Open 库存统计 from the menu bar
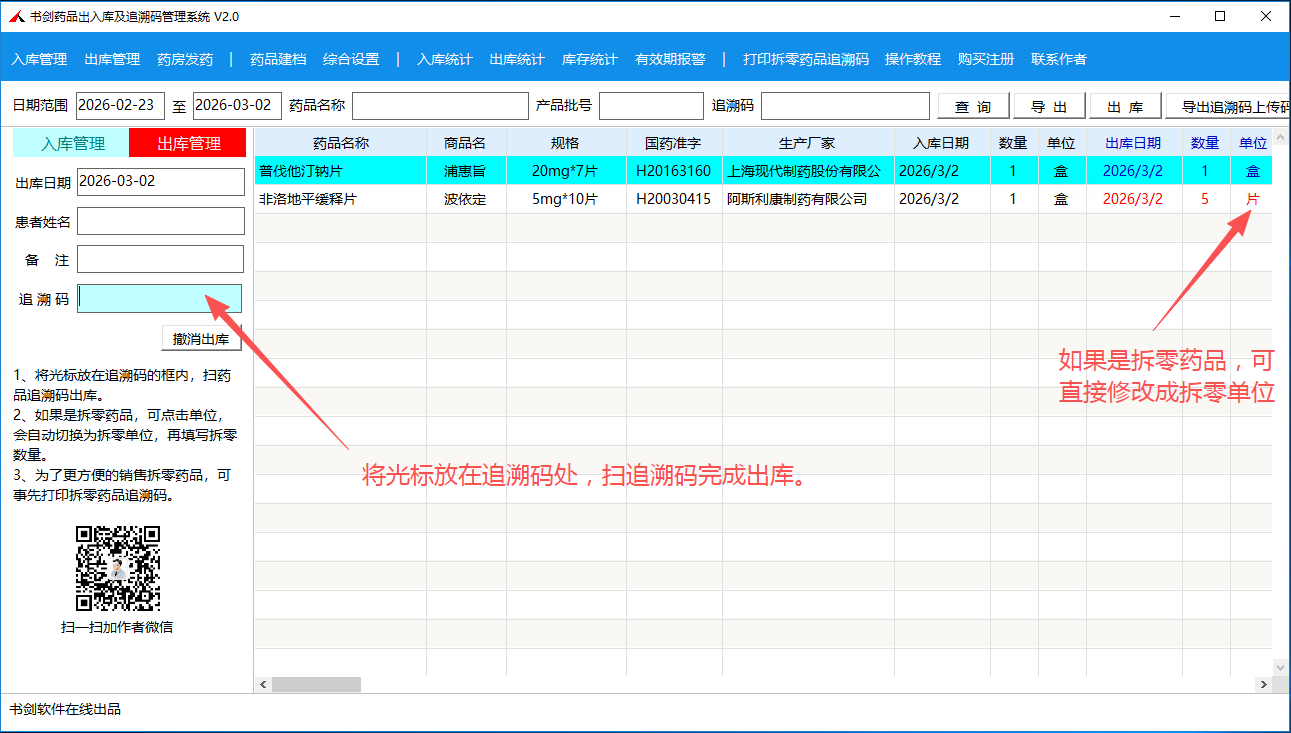Screen dimensions: 1291x733 (x=590, y=59)
